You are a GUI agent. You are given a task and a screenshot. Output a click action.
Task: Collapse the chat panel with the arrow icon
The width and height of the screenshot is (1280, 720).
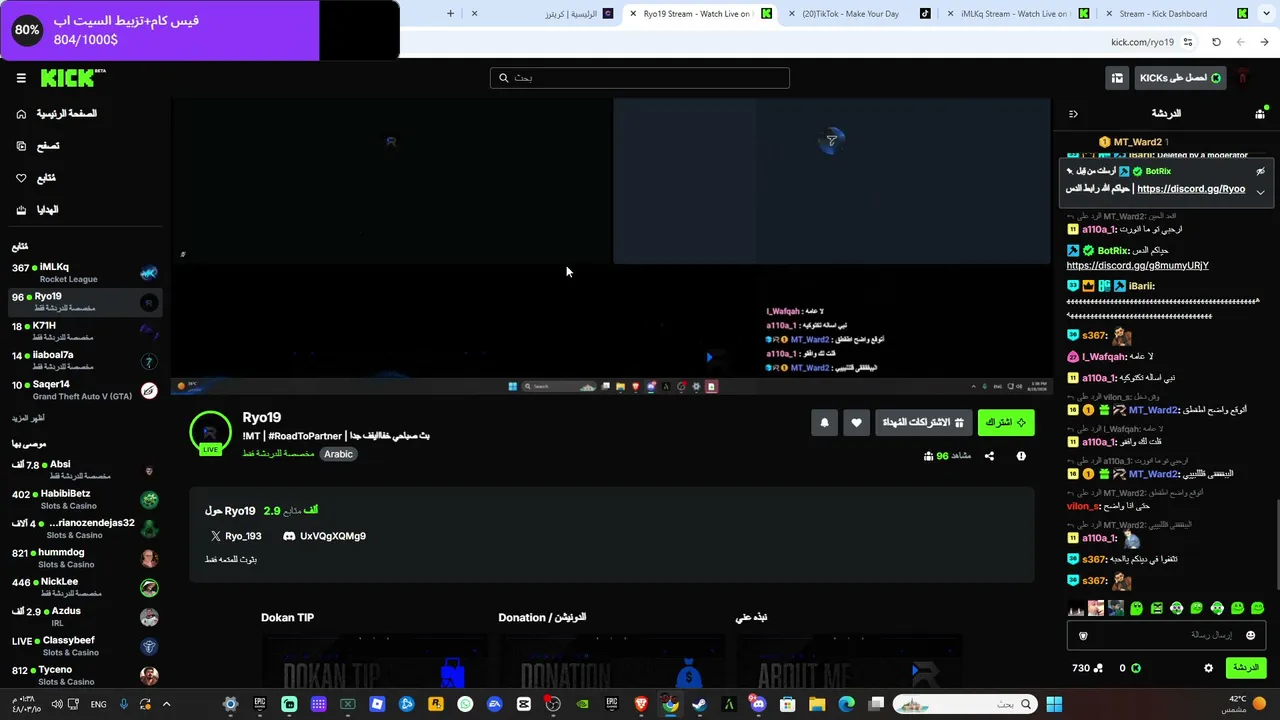tap(1073, 114)
